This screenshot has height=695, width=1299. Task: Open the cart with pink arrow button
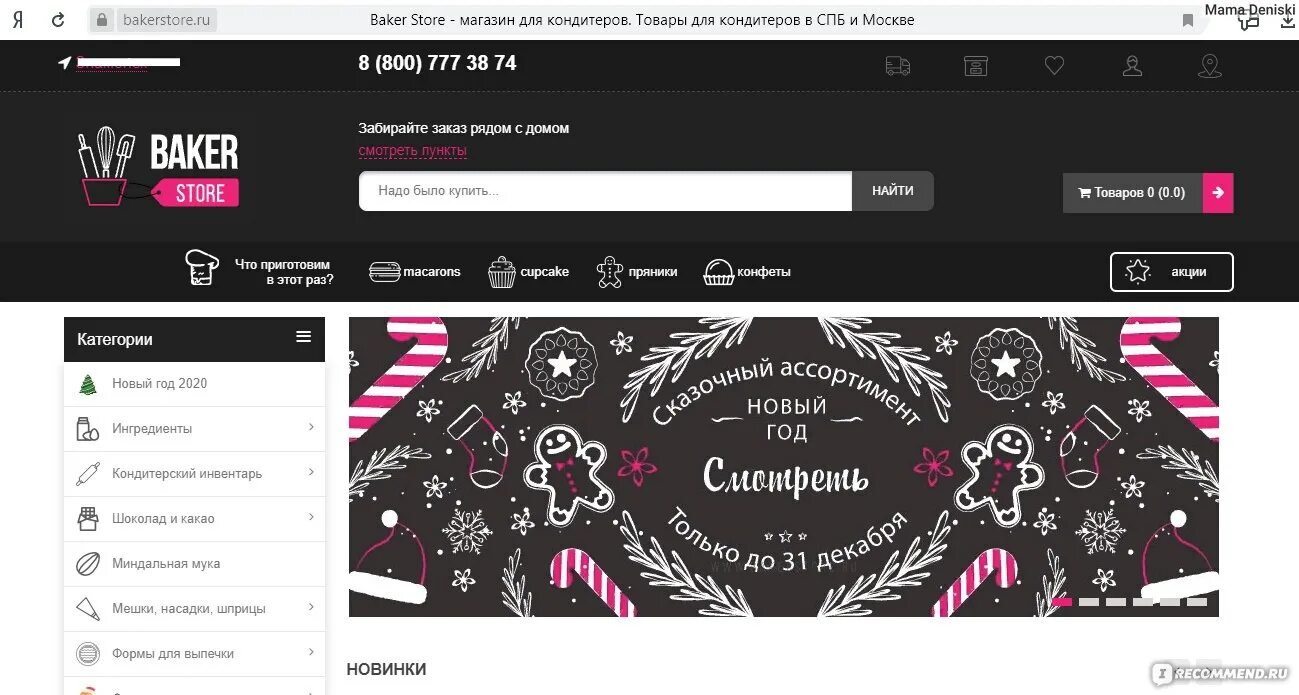pyautogui.click(x=1218, y=193)
